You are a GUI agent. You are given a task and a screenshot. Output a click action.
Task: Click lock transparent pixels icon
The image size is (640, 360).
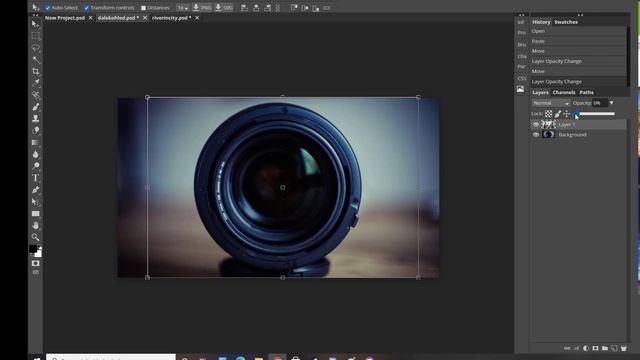pos(549,114)
